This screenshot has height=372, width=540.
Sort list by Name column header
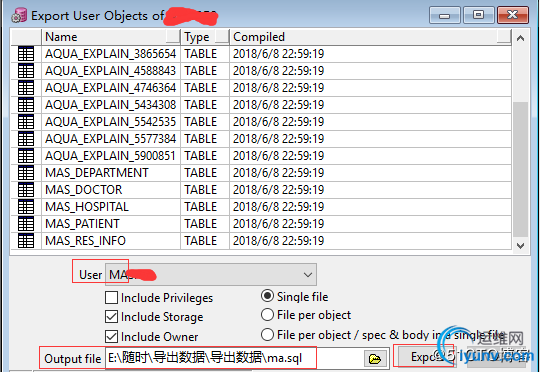[111, 37]
